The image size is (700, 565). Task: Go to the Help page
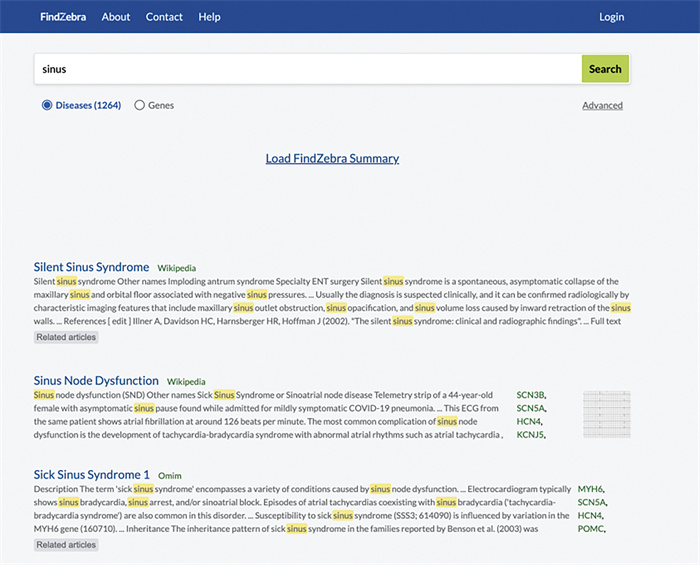(x=209, y=17)
